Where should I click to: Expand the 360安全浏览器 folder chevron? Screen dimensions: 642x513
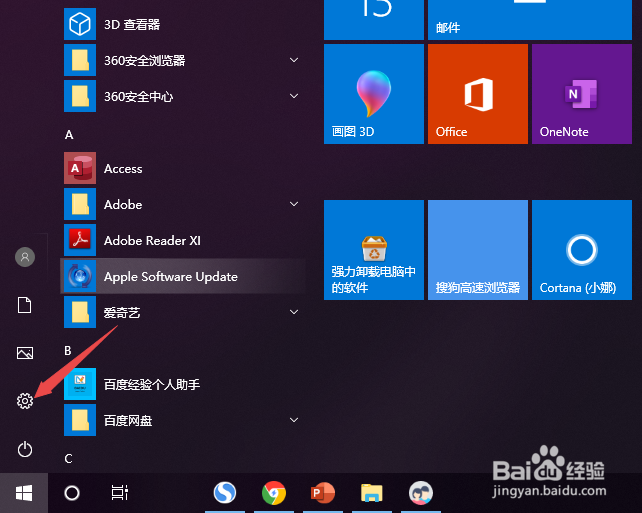294,60
